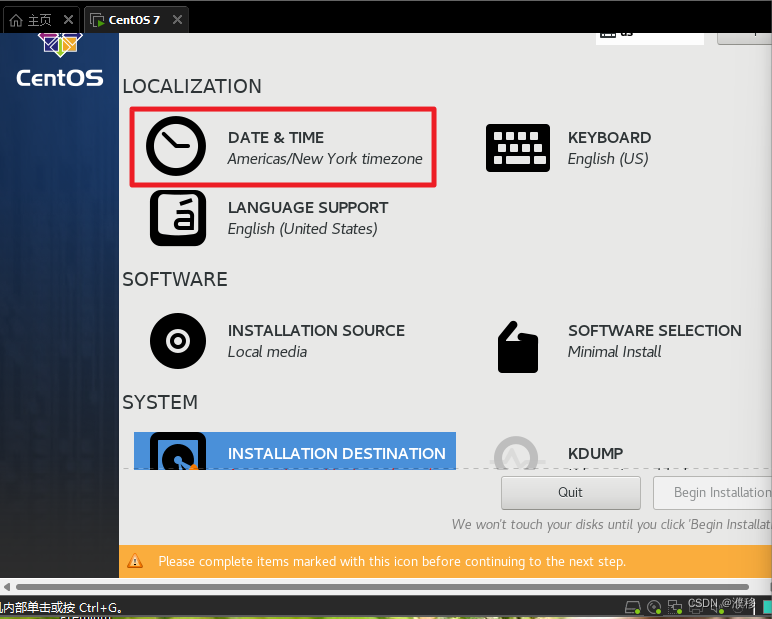Open Language Support icon
The height and width of the screenshot is (619, 772).
click(x=178, y=218)
